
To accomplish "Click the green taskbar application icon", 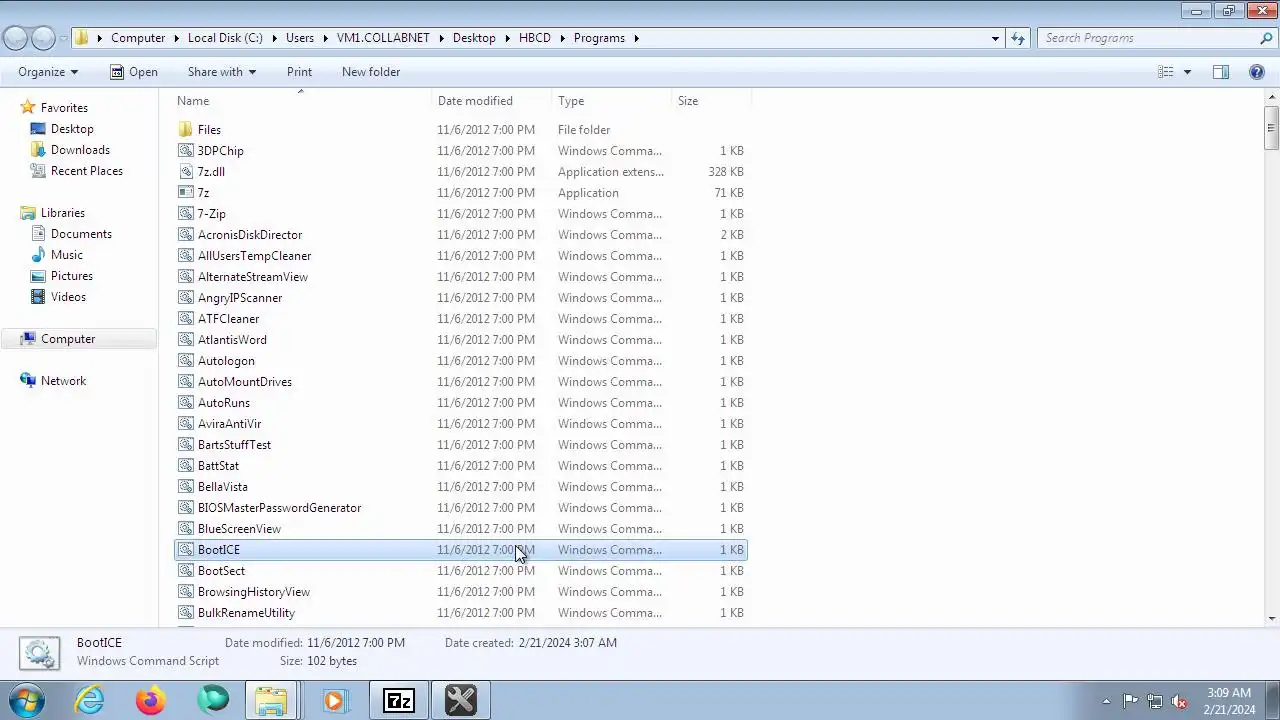I will [x=212, y=700].
